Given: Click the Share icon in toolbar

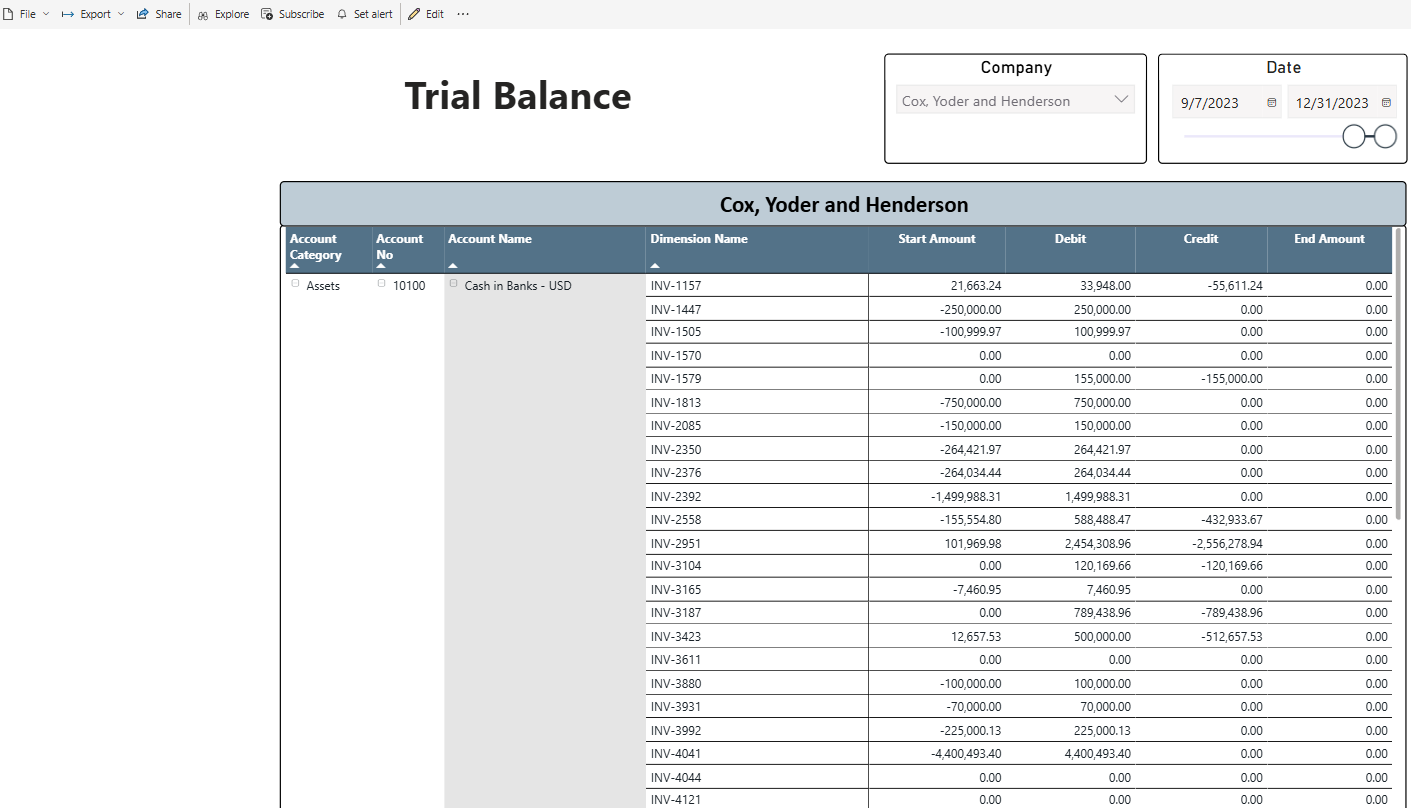Looking at the screenshot, I should point(142,14).
